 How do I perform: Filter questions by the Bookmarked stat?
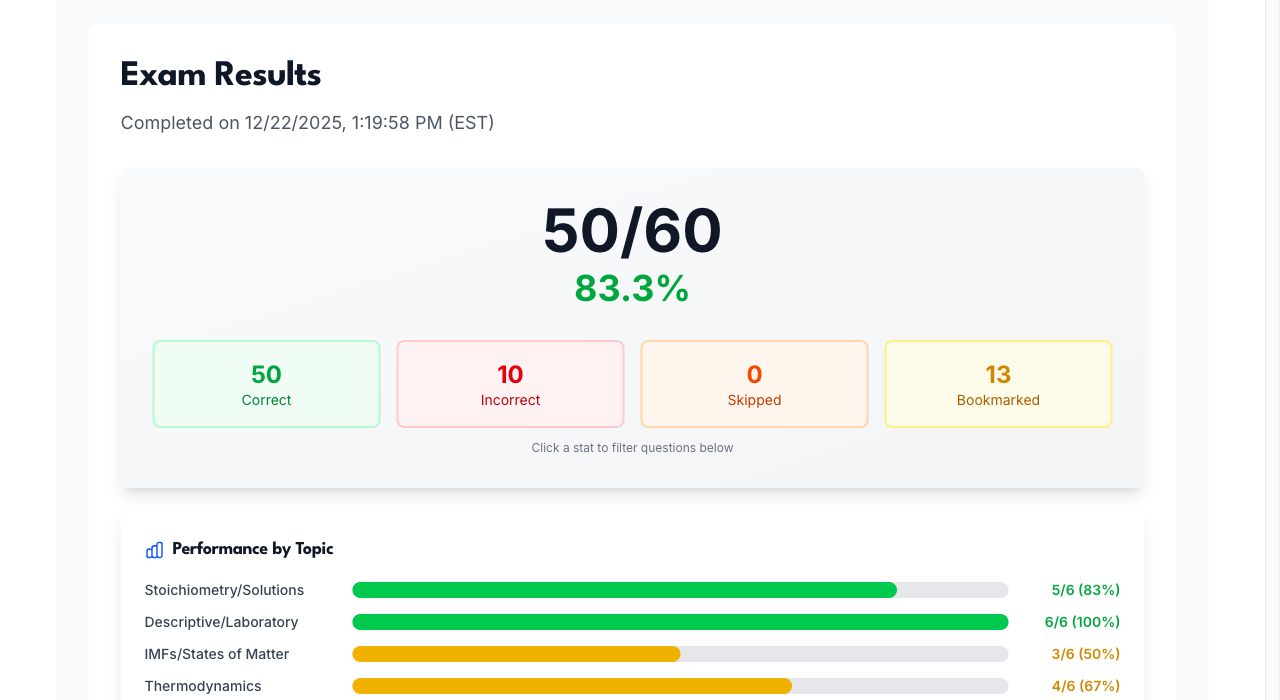pyautogui.click(x=998, y=383)
